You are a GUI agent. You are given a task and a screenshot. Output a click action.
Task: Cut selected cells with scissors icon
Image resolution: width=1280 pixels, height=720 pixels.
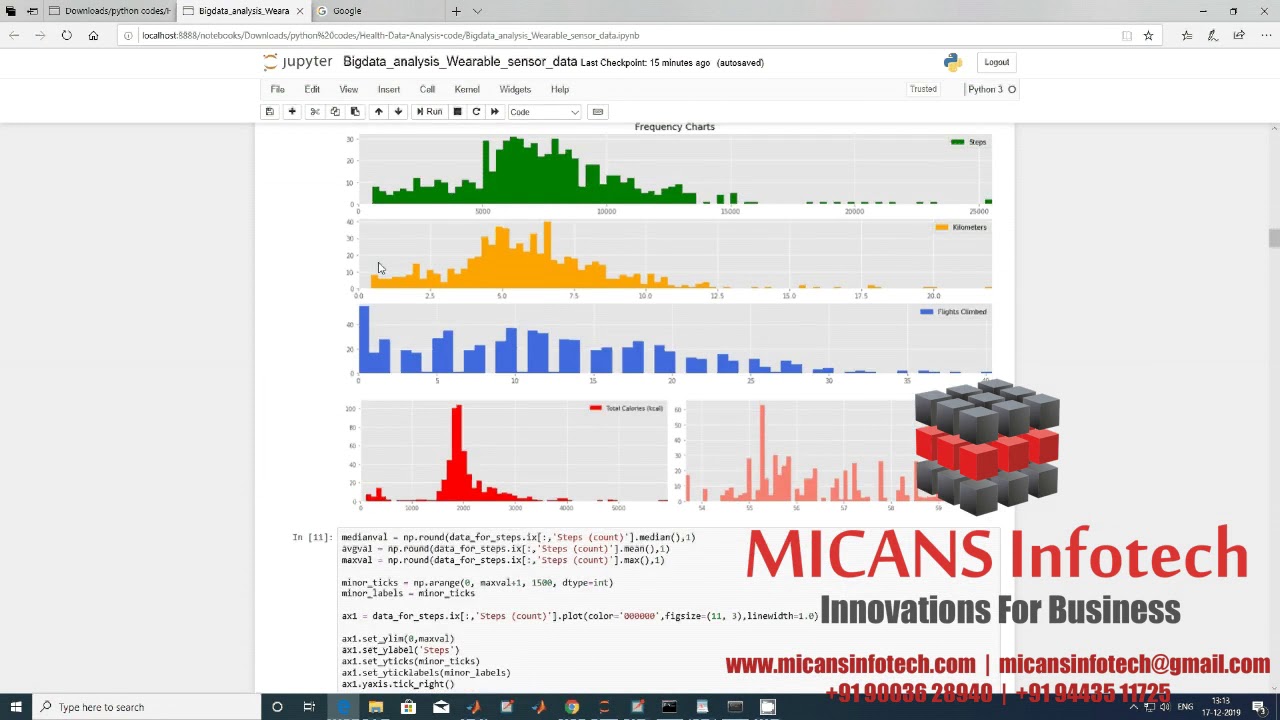[x=315, y=112]
